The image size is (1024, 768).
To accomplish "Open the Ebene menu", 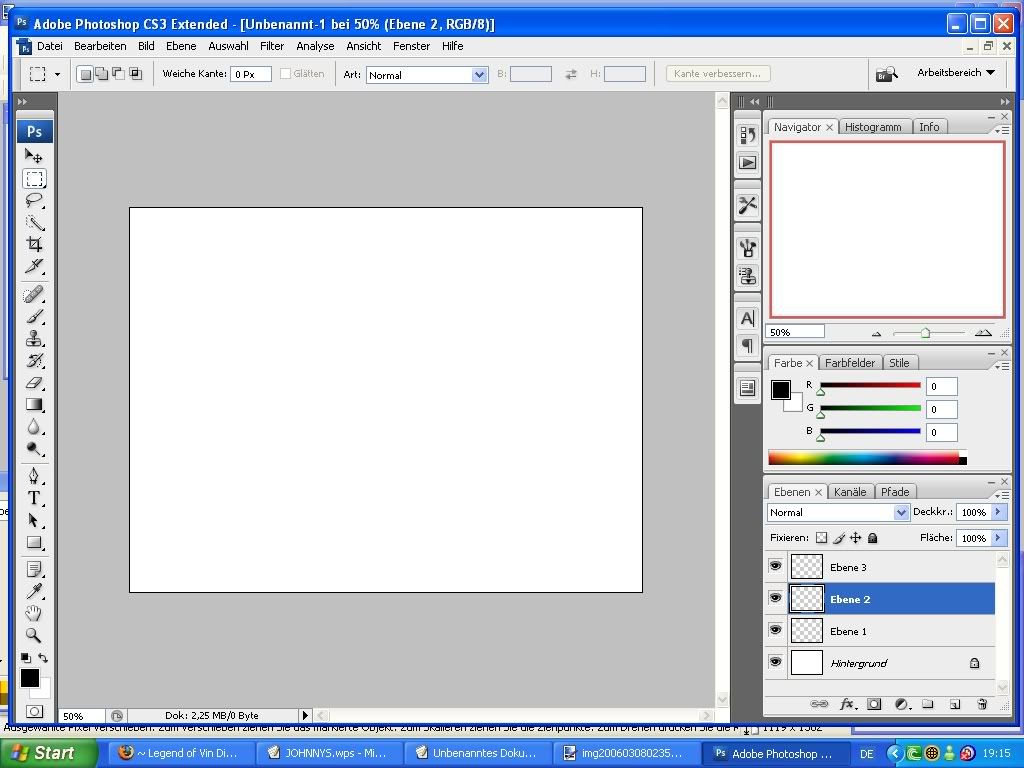I will [x=181, y=46].
